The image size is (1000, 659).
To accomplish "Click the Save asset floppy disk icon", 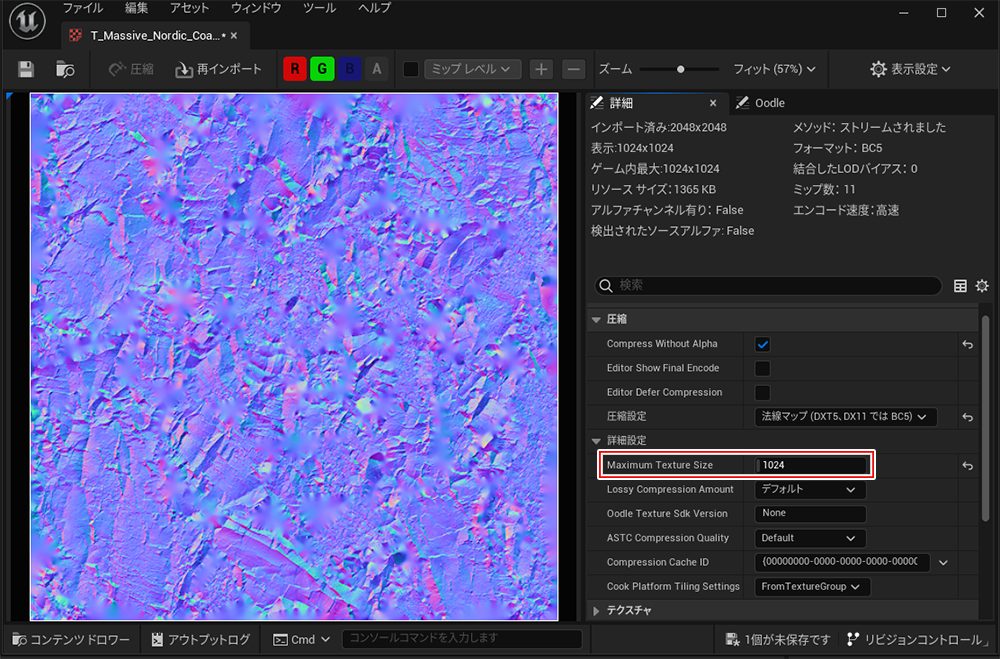I will click(x=26, y=69).
